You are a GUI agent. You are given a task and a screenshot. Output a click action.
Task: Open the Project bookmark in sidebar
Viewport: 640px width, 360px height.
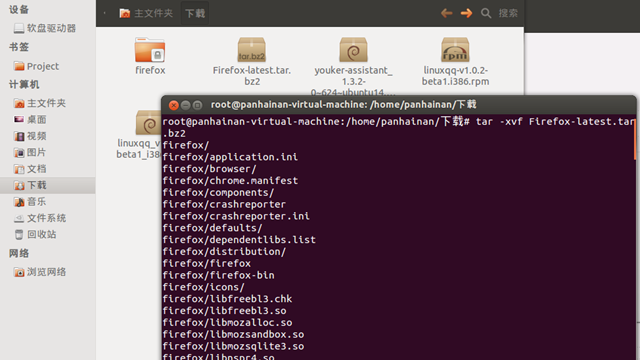click(x=37, y=66)
